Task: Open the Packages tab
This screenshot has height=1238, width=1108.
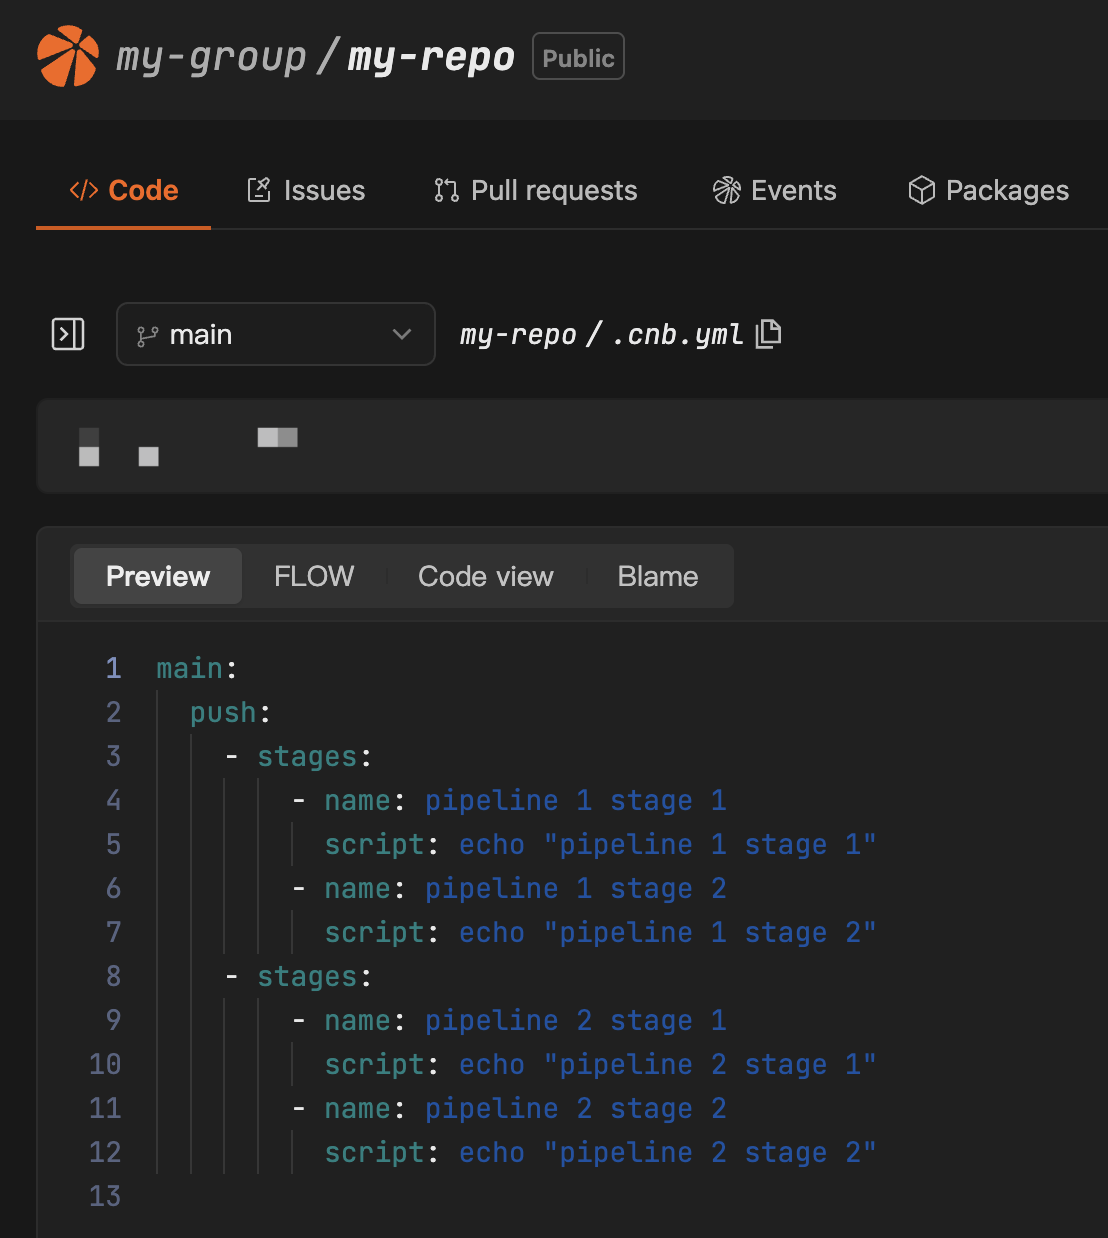Action: coord(988,190)
